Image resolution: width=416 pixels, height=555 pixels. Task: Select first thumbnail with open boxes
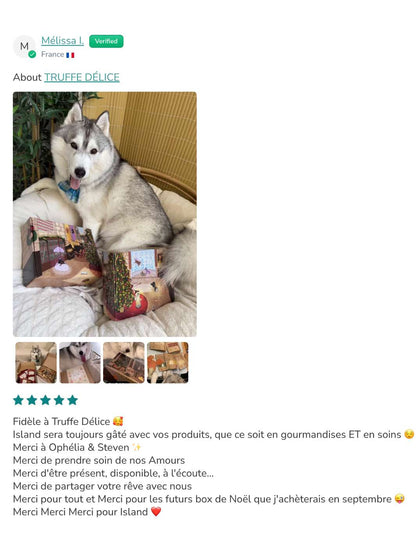point(36,362)
